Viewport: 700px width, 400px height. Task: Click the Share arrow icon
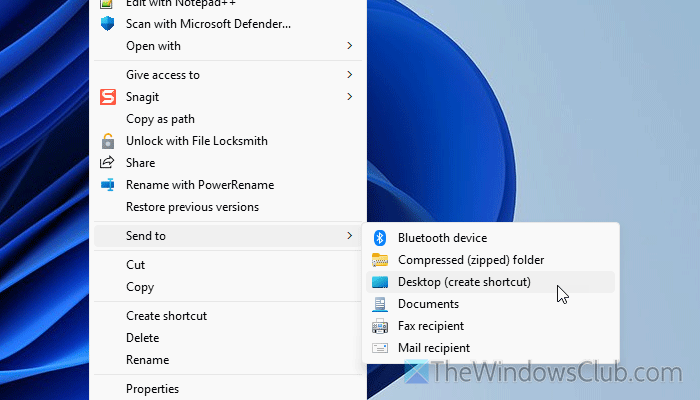(108, 163)
